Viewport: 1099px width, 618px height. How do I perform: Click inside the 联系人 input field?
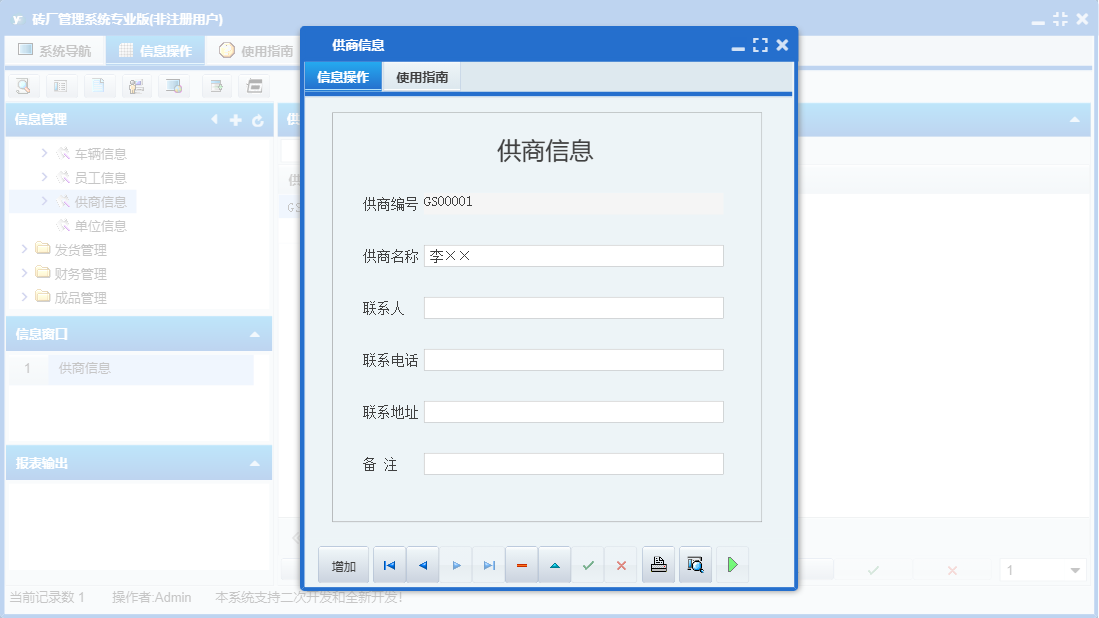tap(574, 307)
